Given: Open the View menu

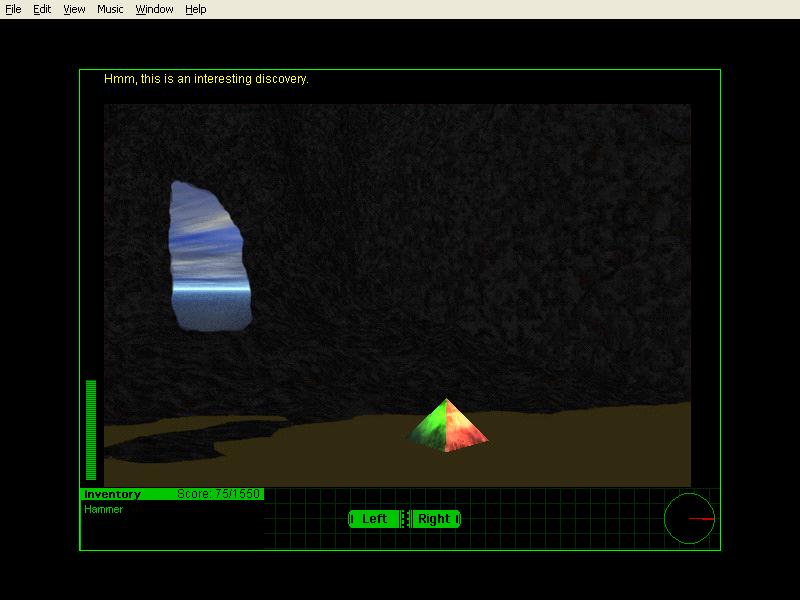Looking at the screenshot, I should 73,9.
